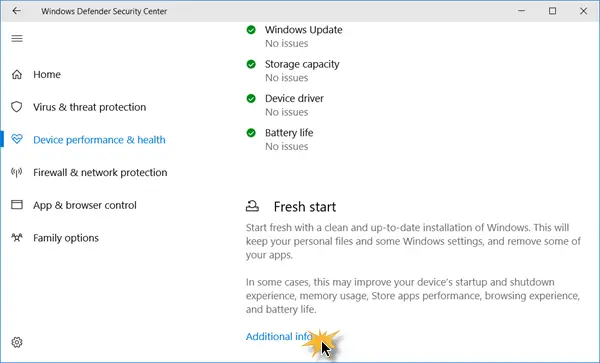Open Family options section

point(66,238)
